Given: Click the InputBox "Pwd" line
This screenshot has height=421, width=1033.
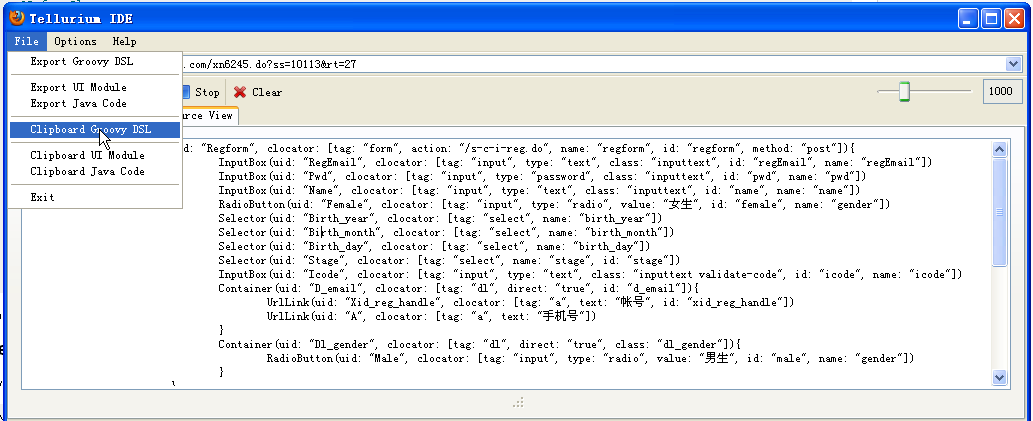Looking at the screenshot, I should [542, 177].
